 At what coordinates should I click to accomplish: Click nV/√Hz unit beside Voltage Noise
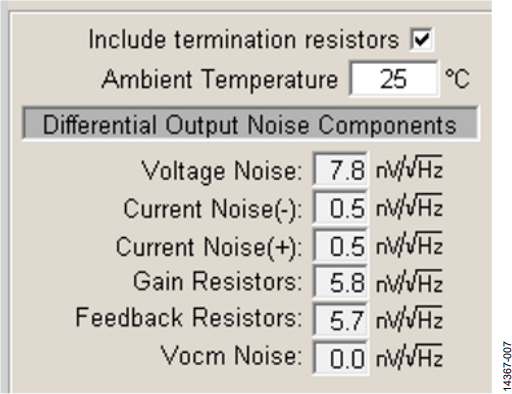(409, 168)
